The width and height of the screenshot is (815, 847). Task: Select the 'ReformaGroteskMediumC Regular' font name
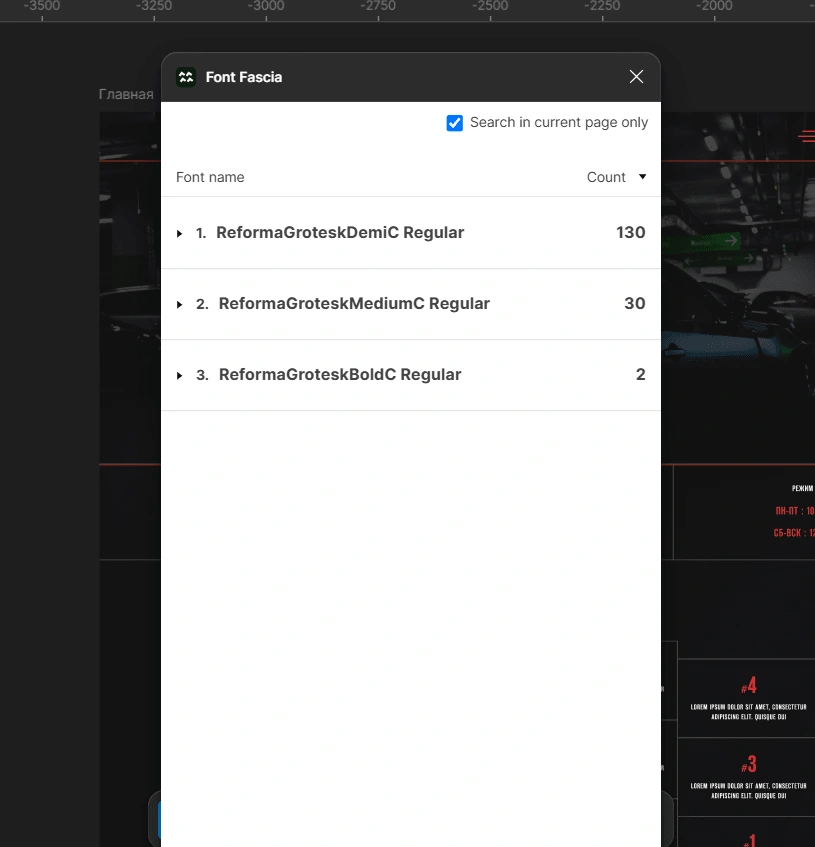click(x=354, y=304)
